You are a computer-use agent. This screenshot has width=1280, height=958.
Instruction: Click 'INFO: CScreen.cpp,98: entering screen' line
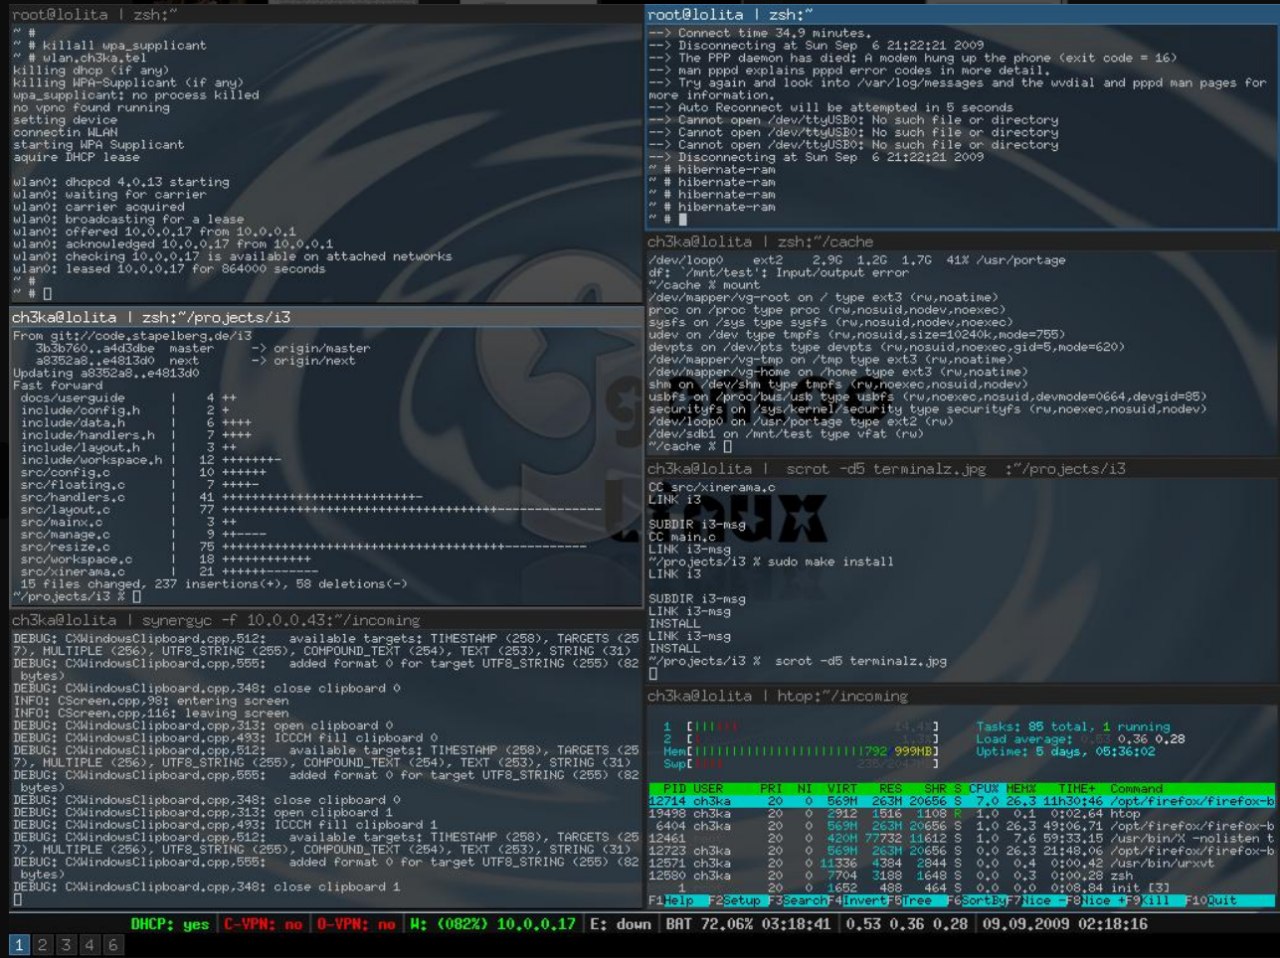point(151,701)
